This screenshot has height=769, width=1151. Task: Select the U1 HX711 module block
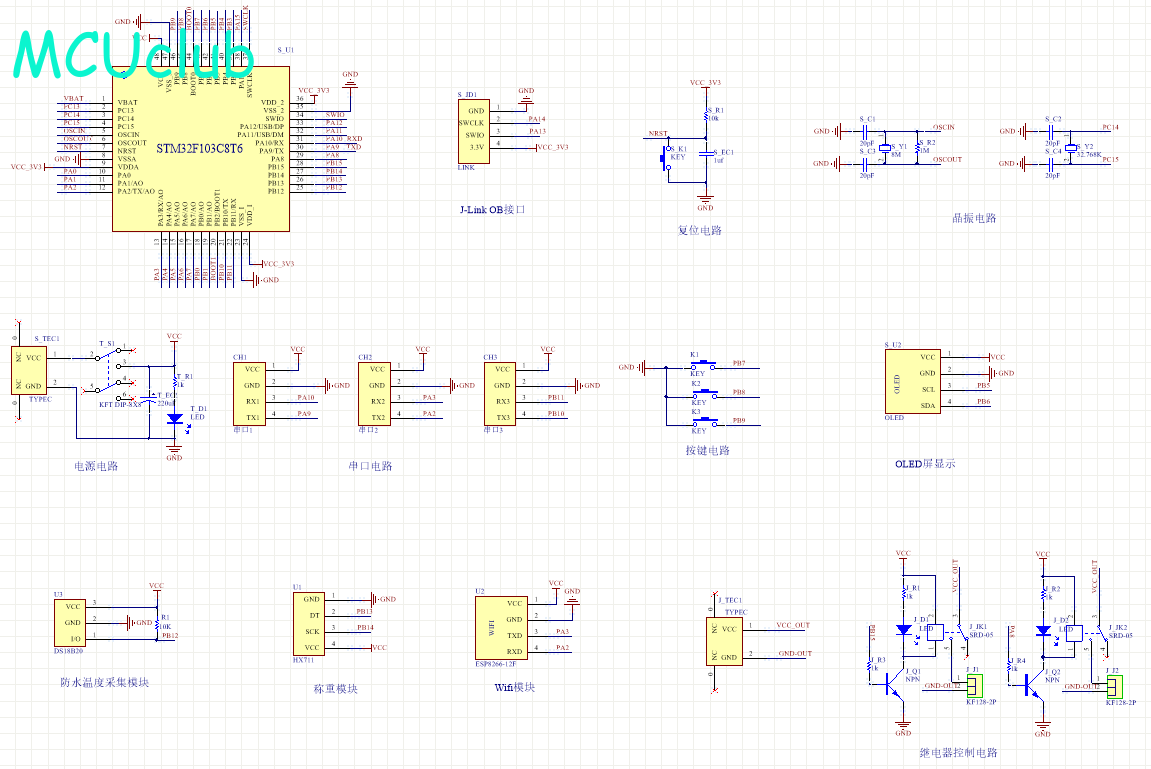pos(309,623)
